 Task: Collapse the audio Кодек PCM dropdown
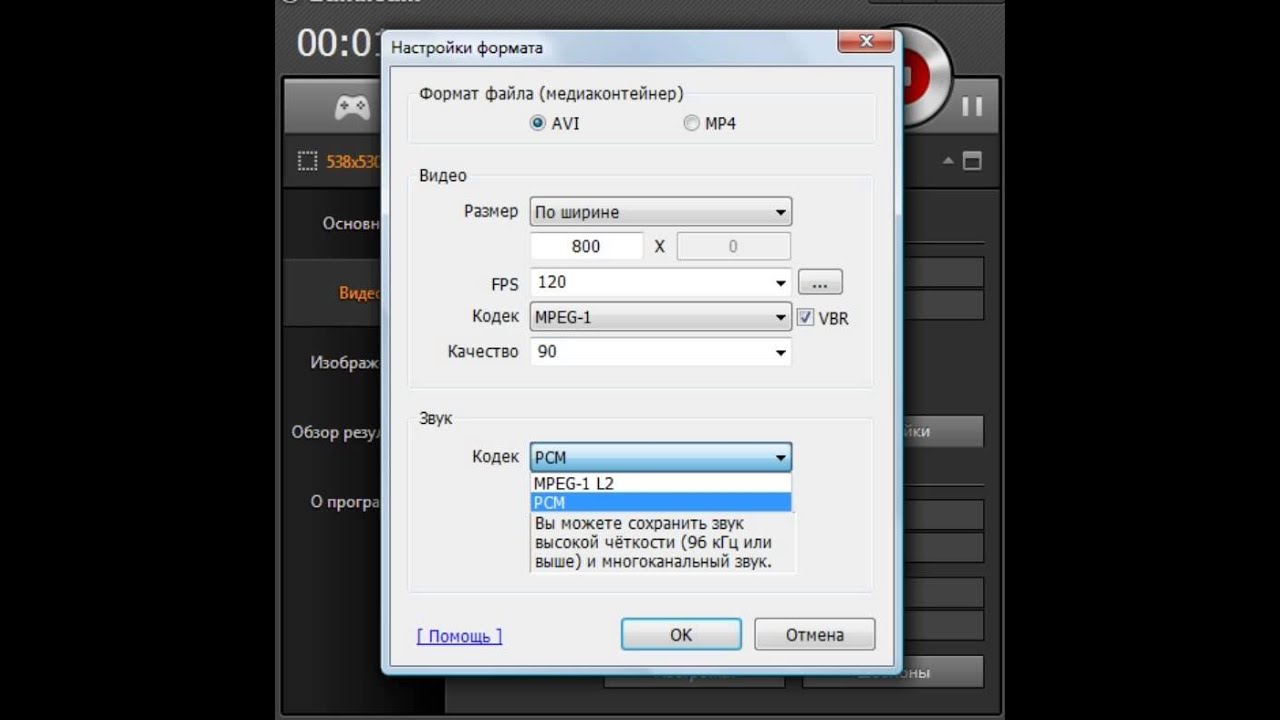click(660, 457)
